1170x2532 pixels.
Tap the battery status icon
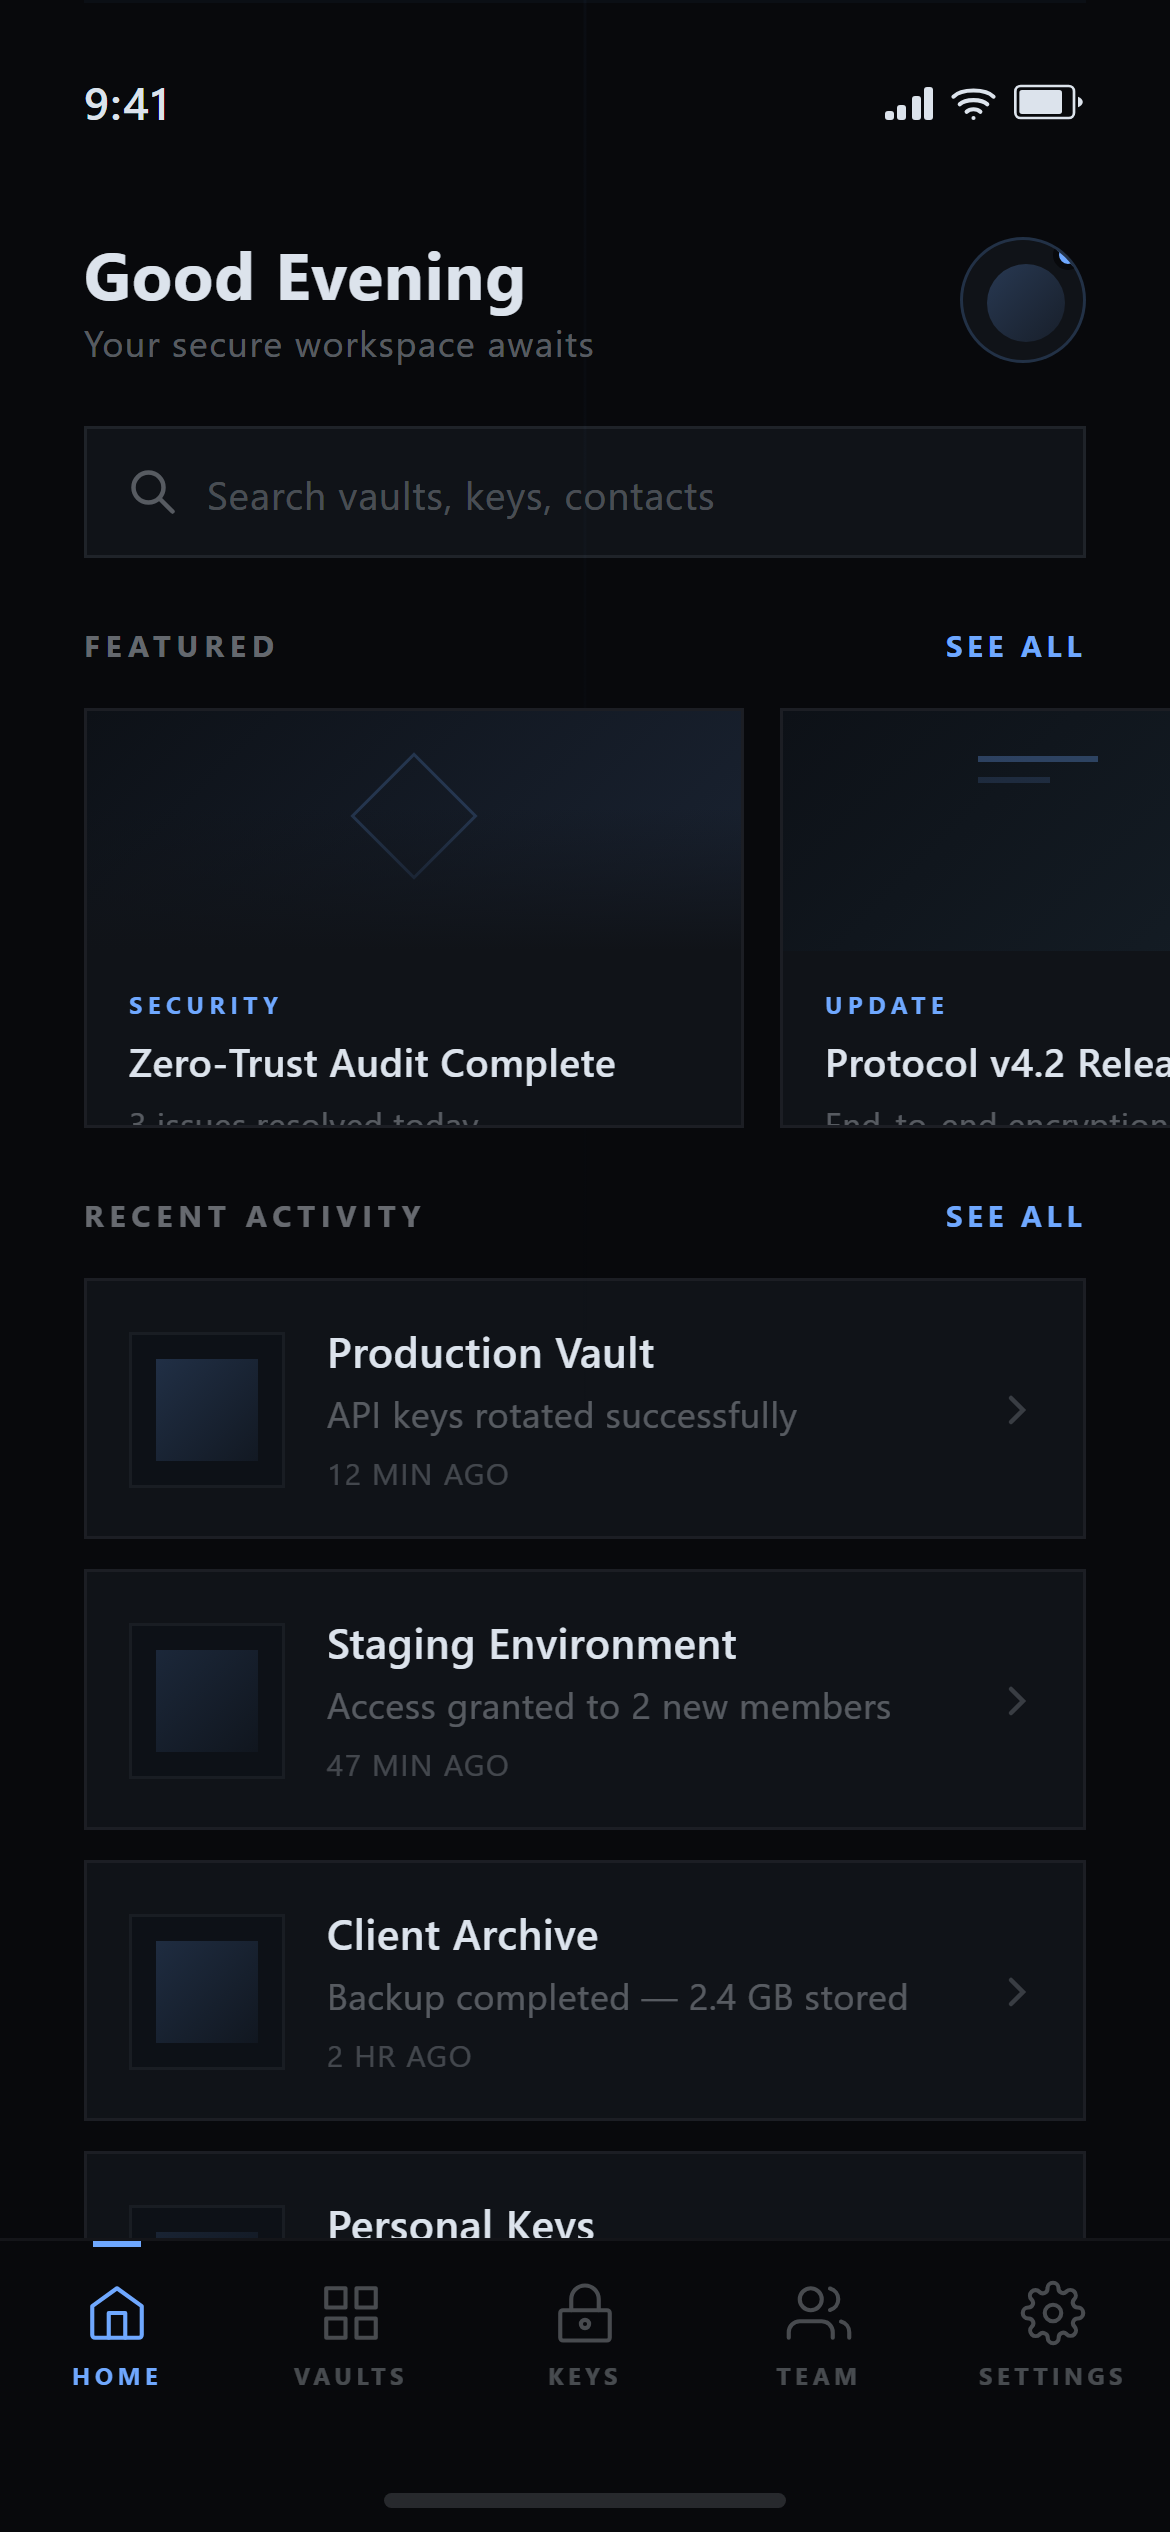(1048, 102)
